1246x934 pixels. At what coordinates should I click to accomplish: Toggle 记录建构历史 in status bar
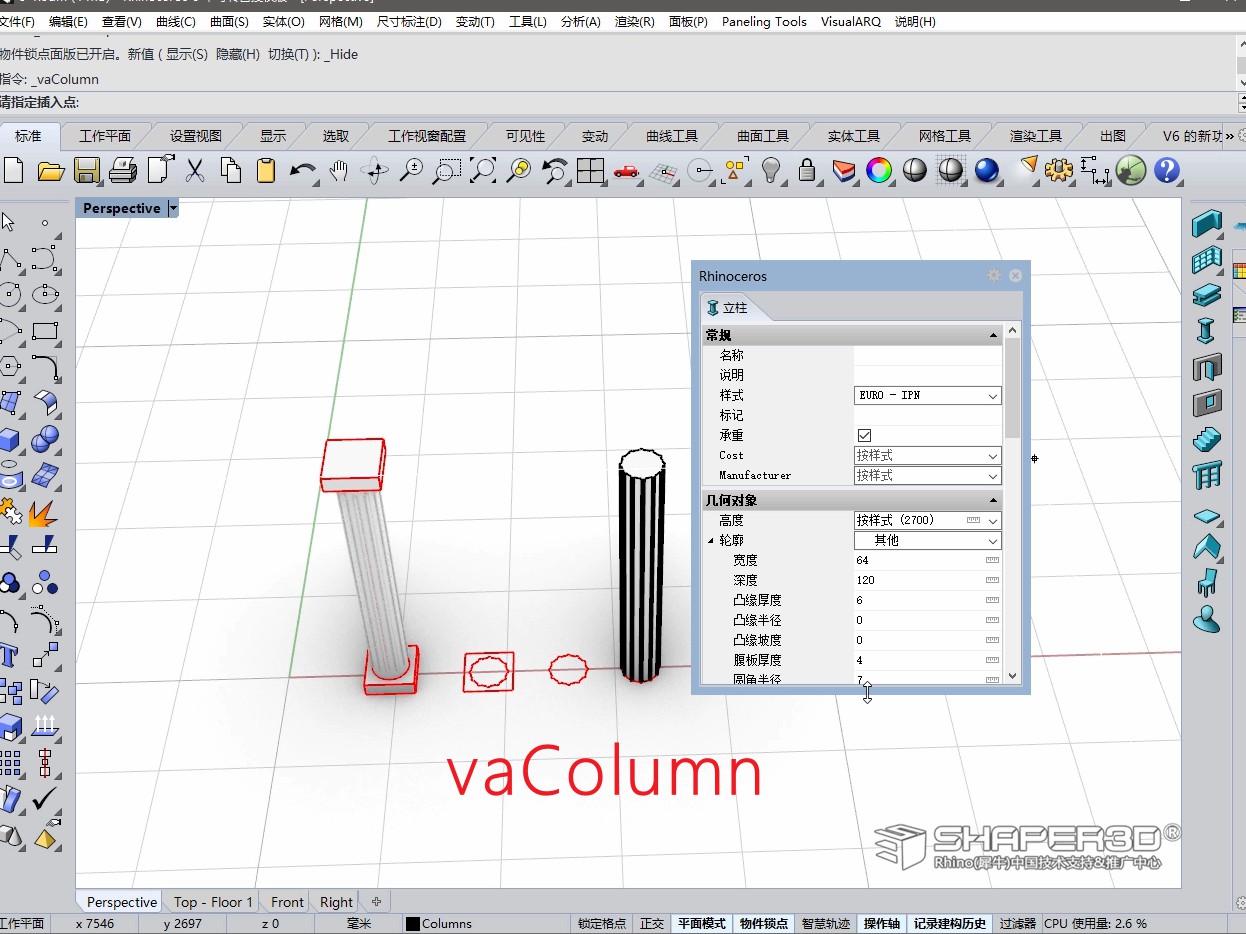[x=950, y=923]
